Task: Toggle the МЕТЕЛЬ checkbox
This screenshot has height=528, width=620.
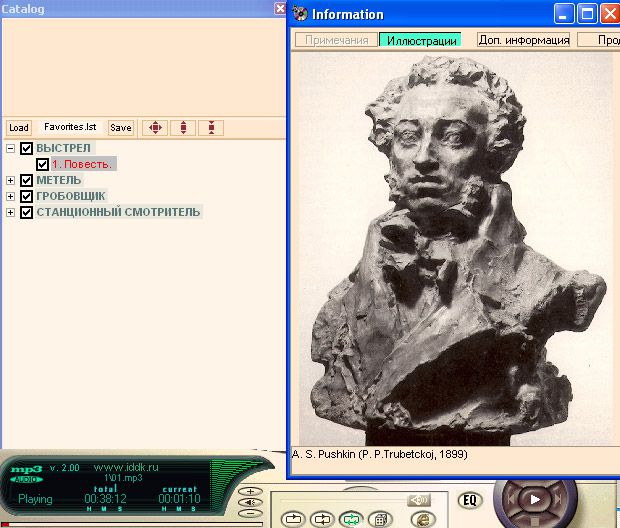Action: (x=27, y=180)
